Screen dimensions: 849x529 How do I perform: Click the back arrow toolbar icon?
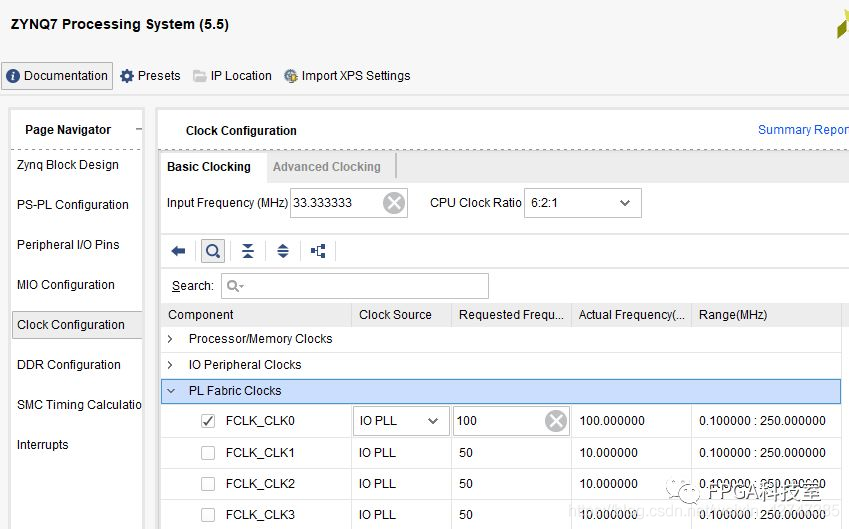click(178, 251)
